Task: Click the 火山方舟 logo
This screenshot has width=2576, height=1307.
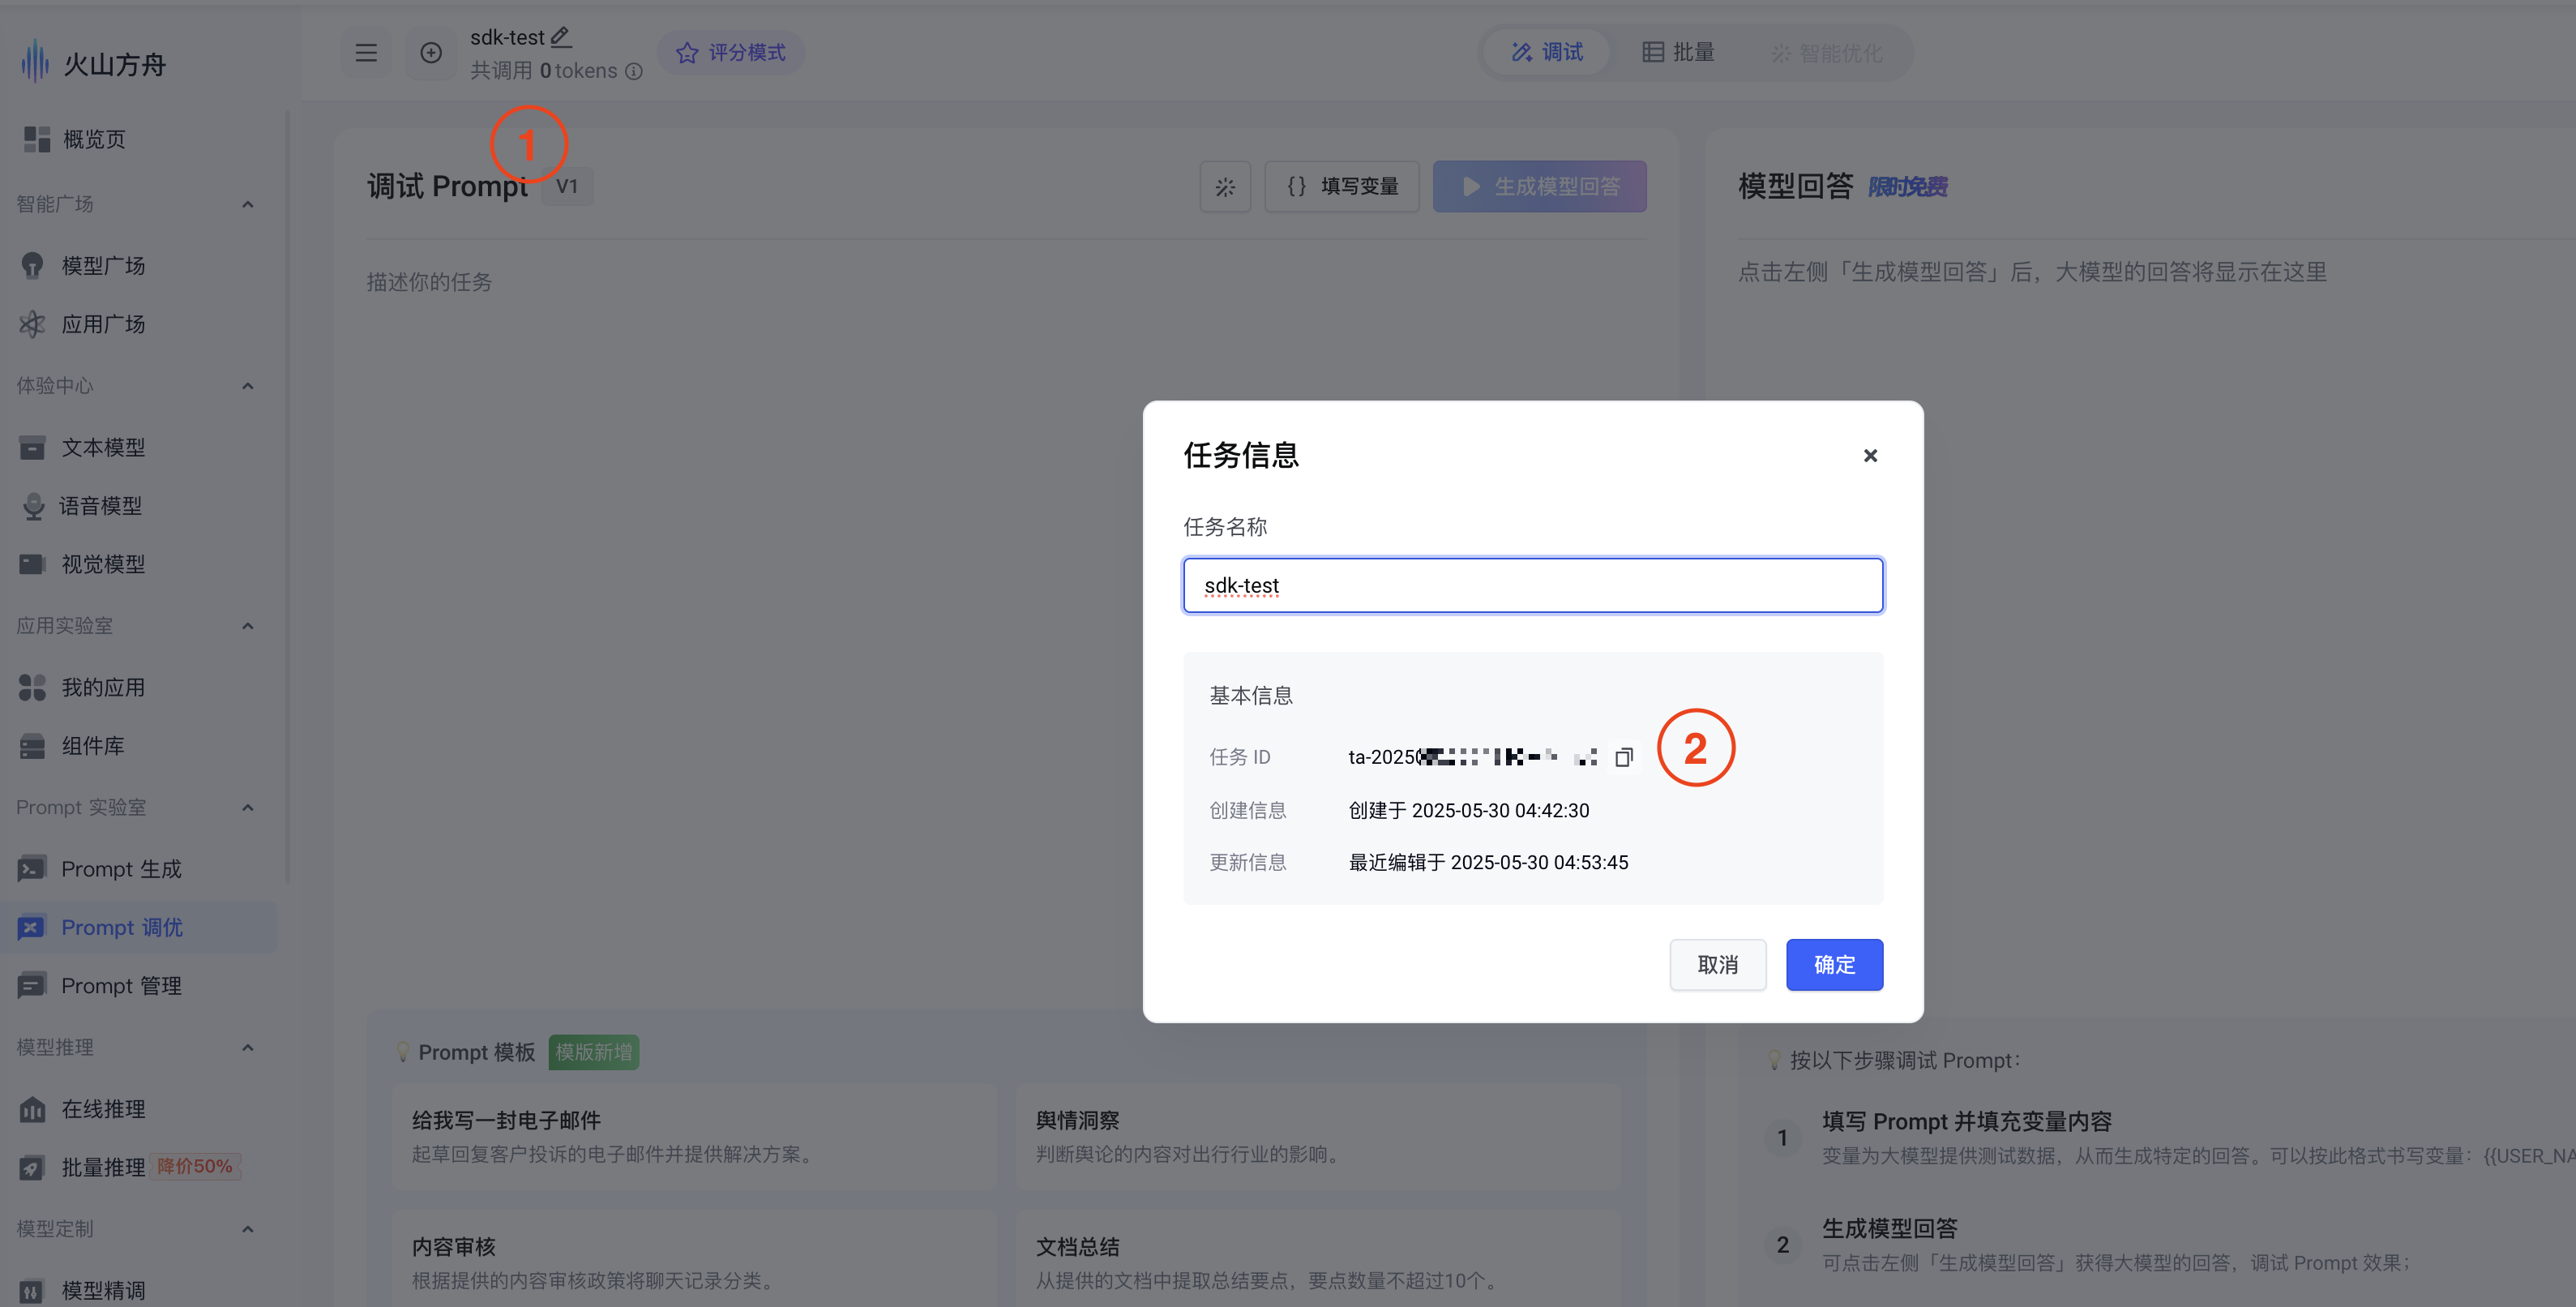Action: (x=93, y=64)
